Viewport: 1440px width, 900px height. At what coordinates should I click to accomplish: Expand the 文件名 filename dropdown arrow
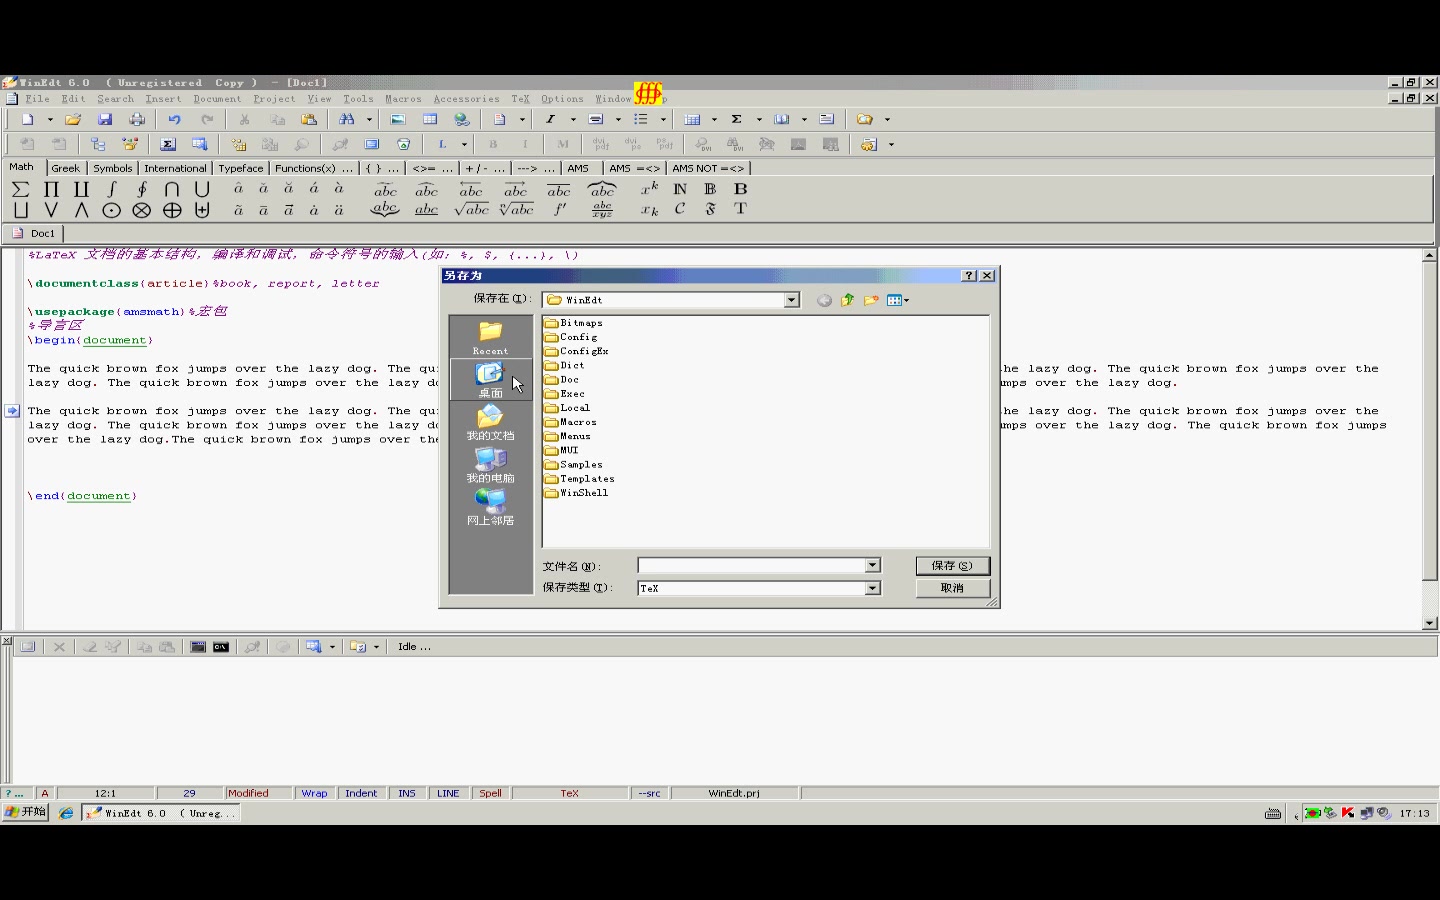873,566
